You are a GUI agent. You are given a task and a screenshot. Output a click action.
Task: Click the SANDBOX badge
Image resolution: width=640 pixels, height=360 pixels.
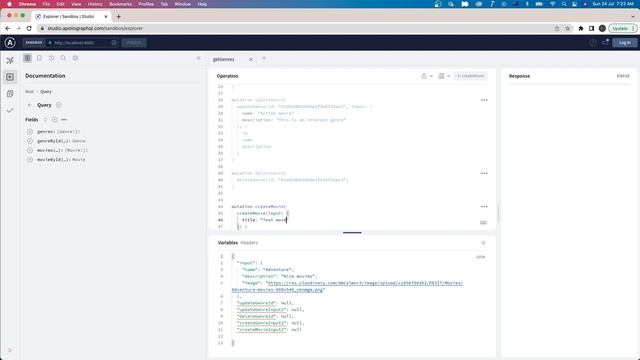pos(34,42)
